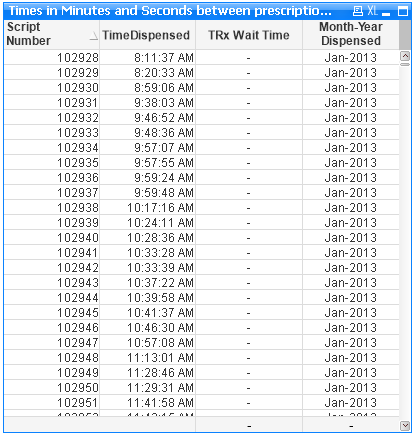Click time value 10:33:28 AM

tap(161, 253)
